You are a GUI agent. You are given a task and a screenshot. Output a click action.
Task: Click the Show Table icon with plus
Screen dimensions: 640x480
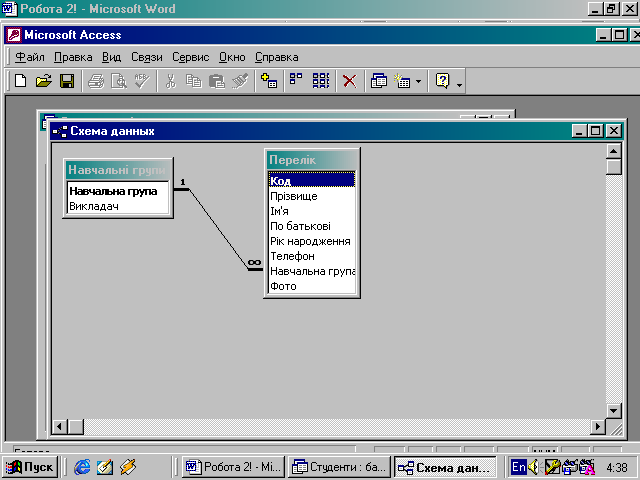(x=269, y=81)
